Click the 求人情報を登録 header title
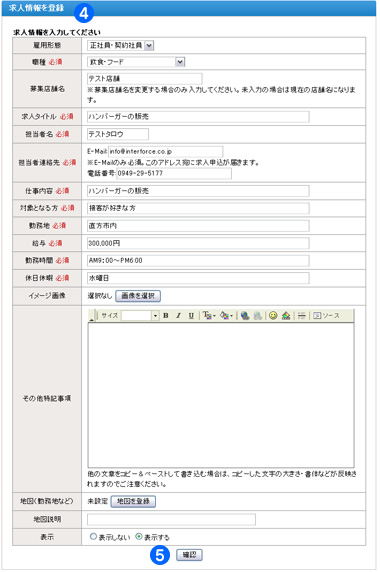The height and width of the screenshot is (573, 380). click(37, 8)
